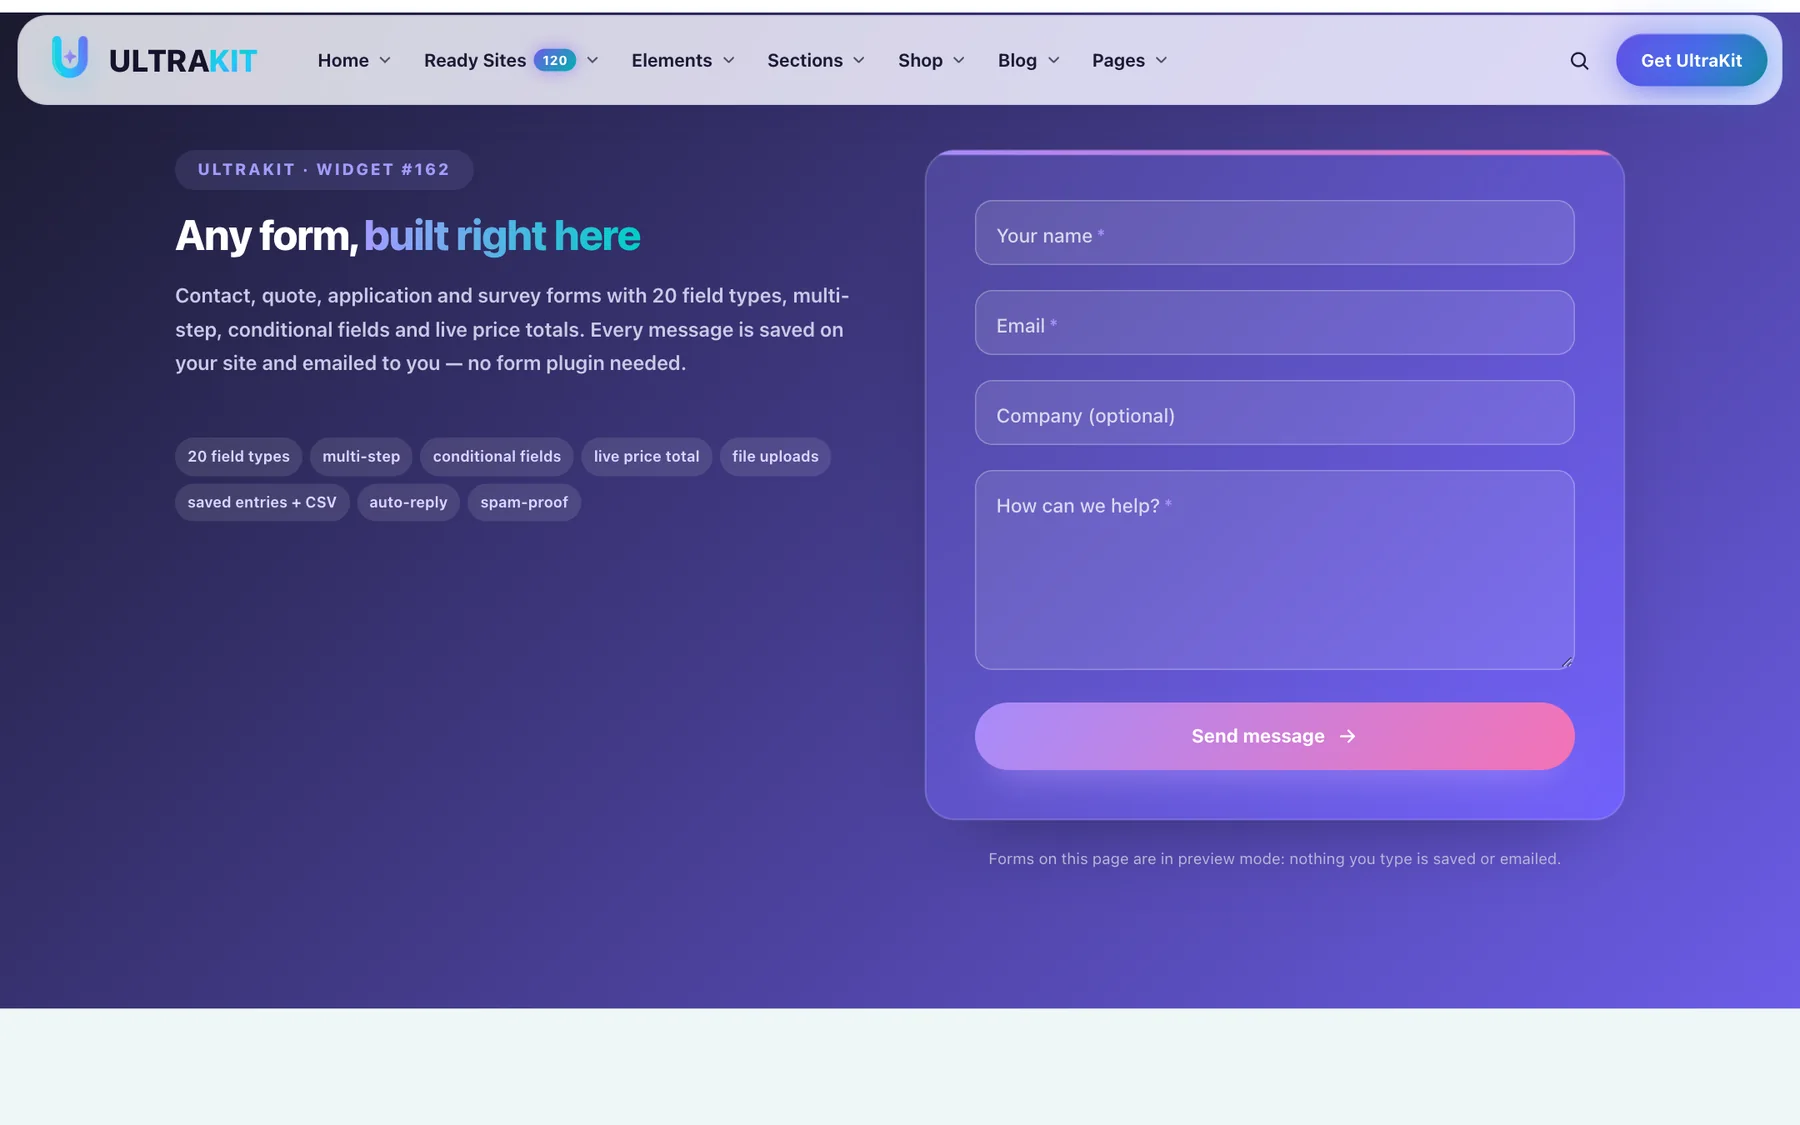Focus the Email input field
The height and width of the screenshot is (1125, 1800).
pyautogui.click(x=1275, y=323)
